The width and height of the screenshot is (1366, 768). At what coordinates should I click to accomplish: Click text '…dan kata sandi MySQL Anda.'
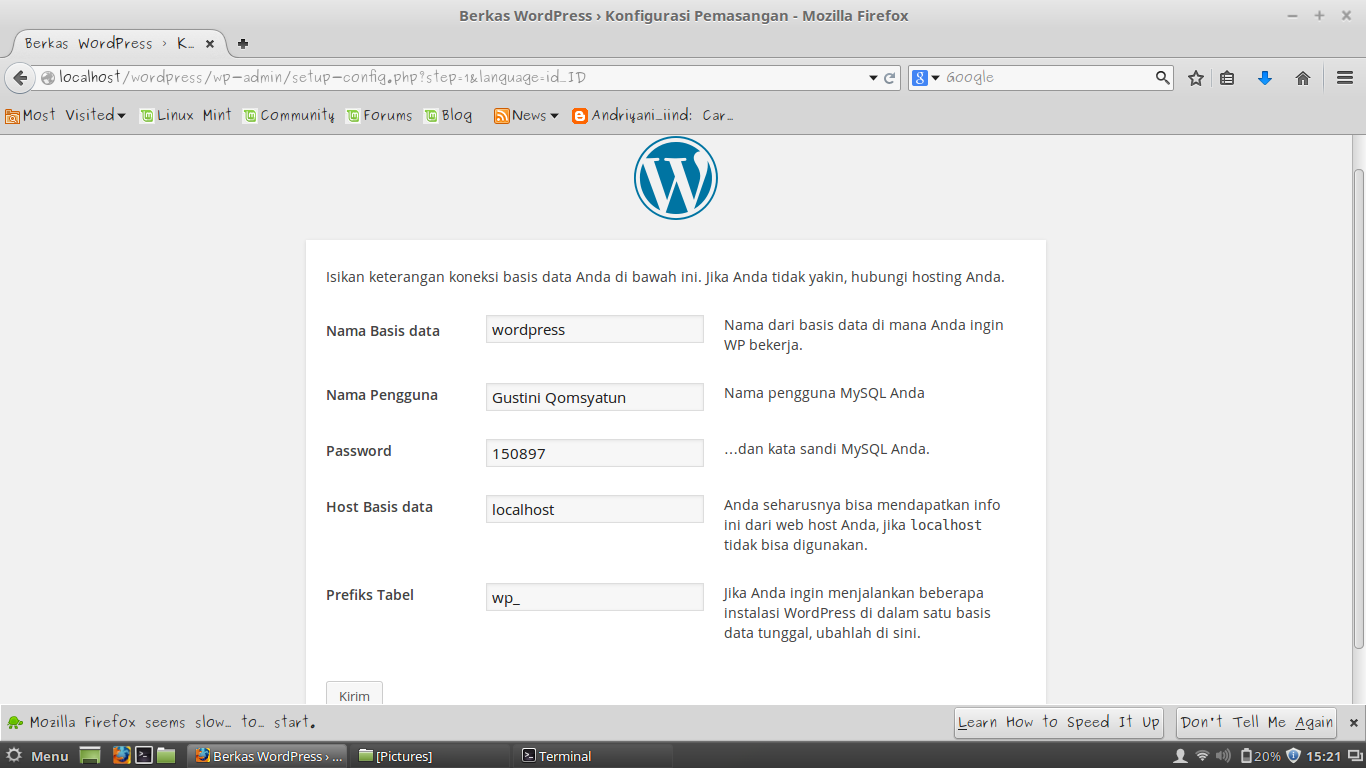pyautogui.click(x=827, y=449)
